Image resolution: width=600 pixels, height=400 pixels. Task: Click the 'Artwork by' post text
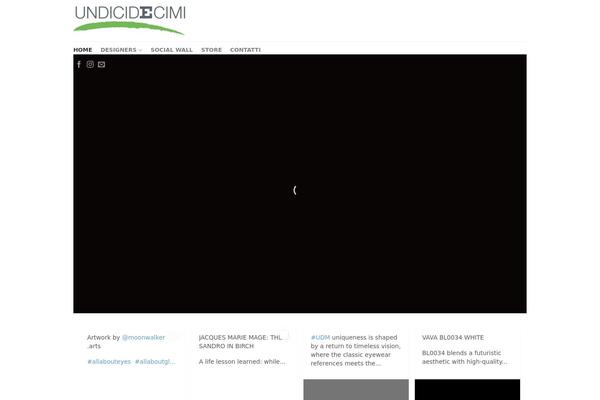(103, 337)
